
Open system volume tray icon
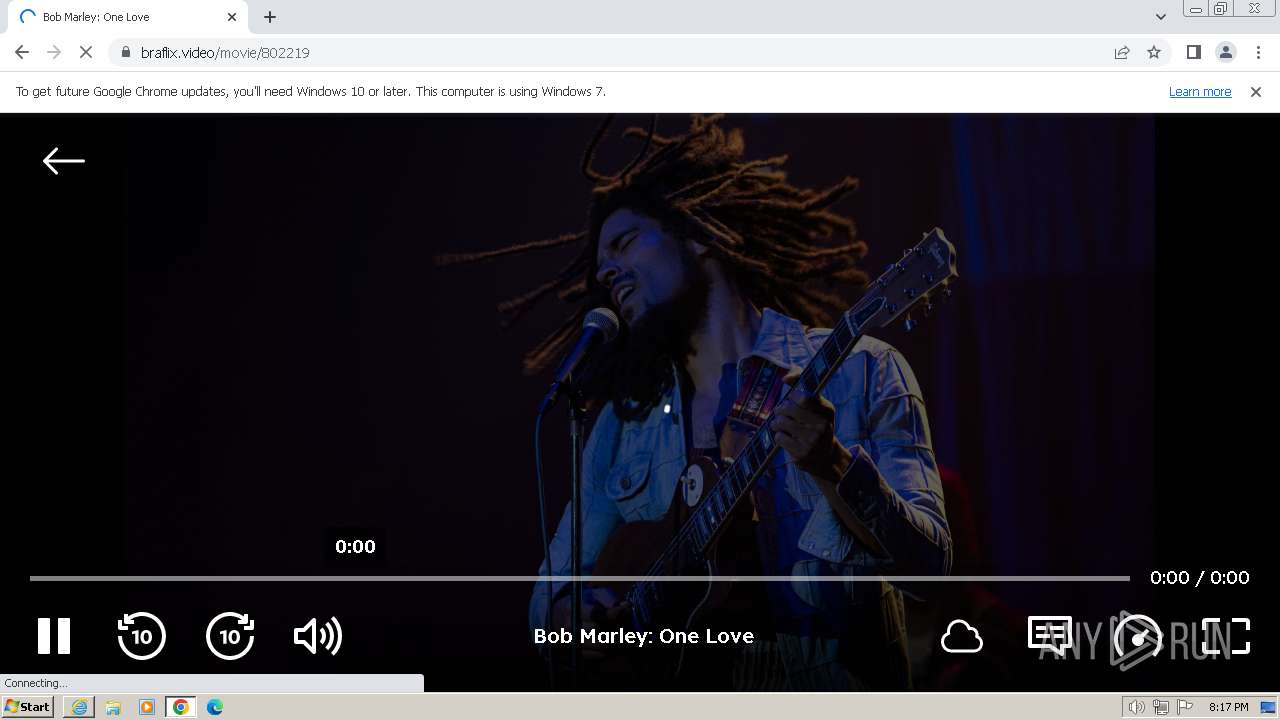coord(1136,707)
